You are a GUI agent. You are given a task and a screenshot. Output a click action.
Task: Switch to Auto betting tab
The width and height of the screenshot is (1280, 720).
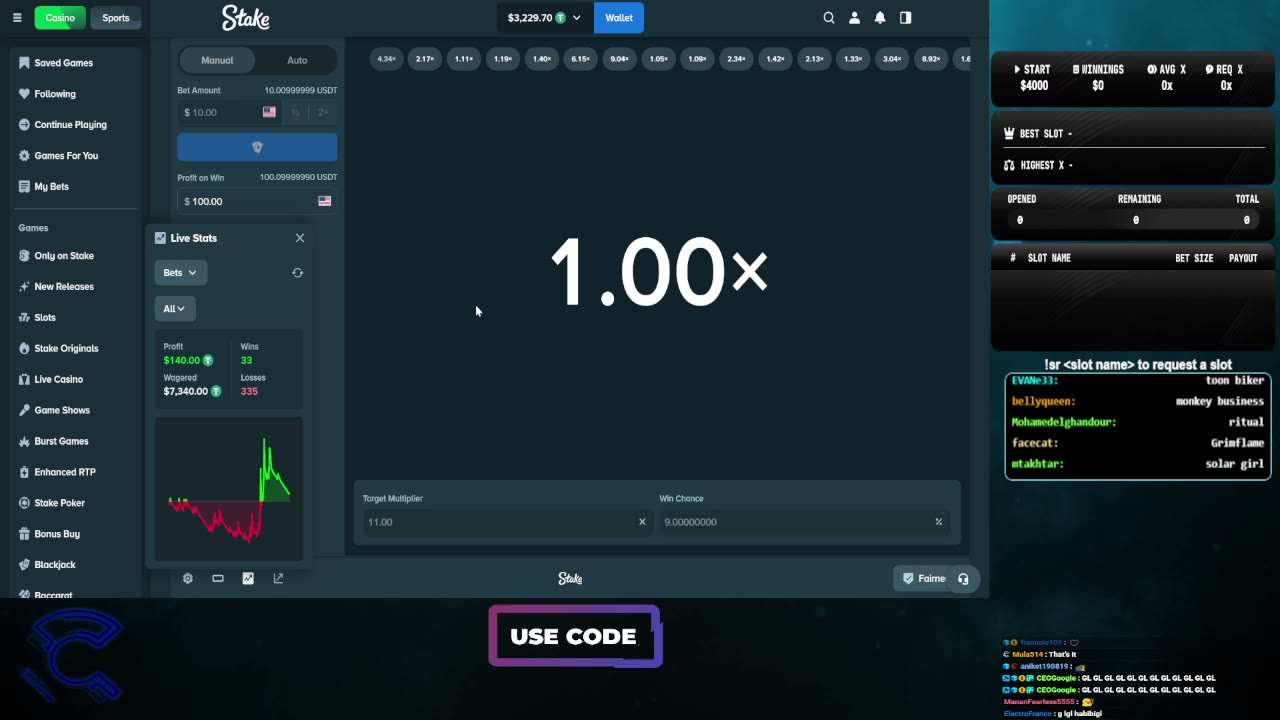pos(297,60)
